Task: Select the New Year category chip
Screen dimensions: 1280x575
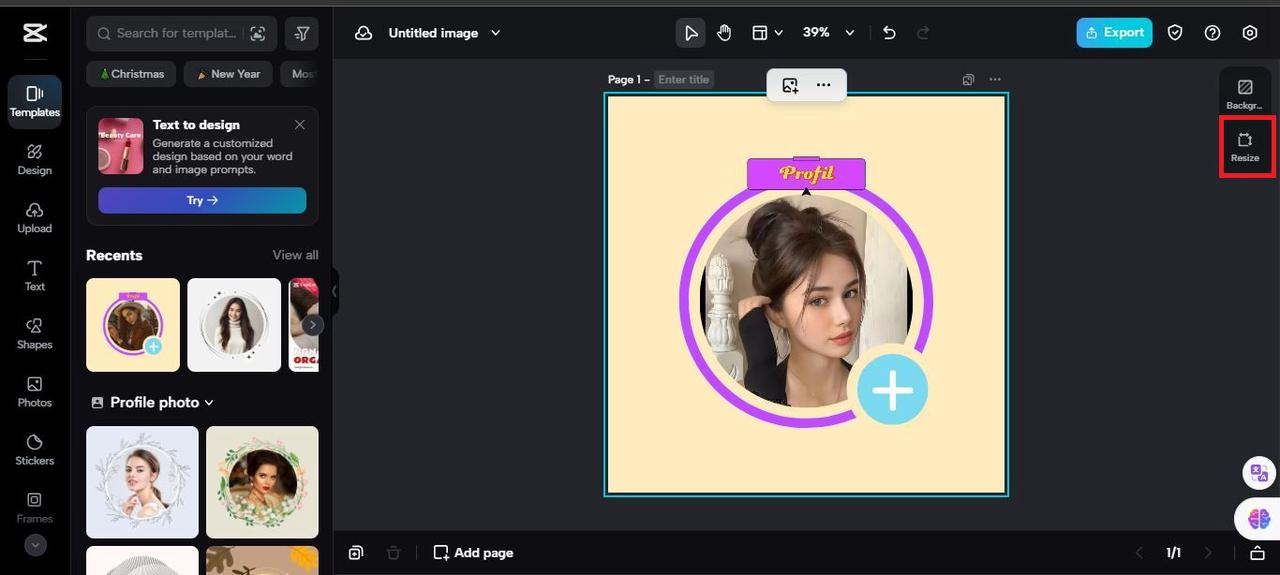Action: (x=229, y=74)
